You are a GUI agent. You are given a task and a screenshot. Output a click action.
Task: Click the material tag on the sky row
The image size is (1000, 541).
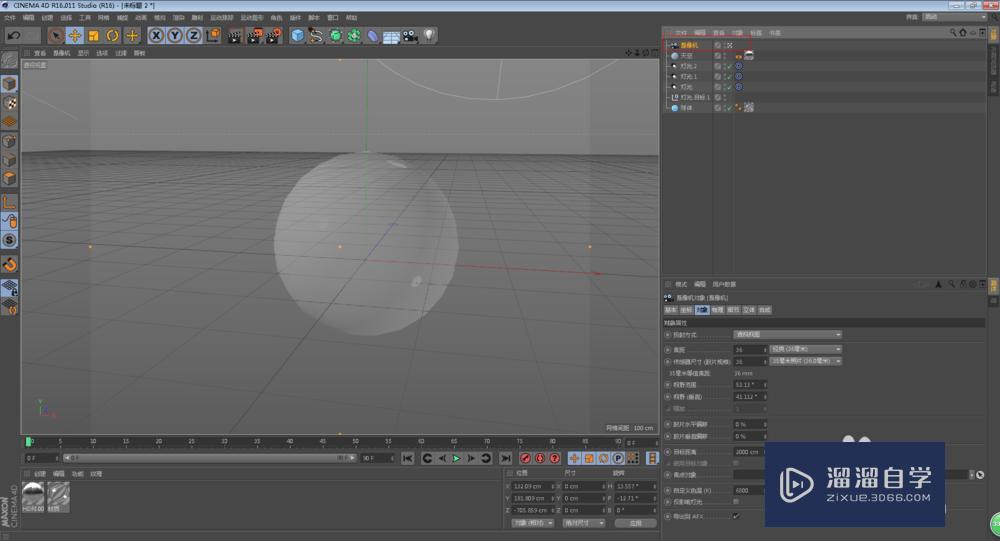(749, 56)
